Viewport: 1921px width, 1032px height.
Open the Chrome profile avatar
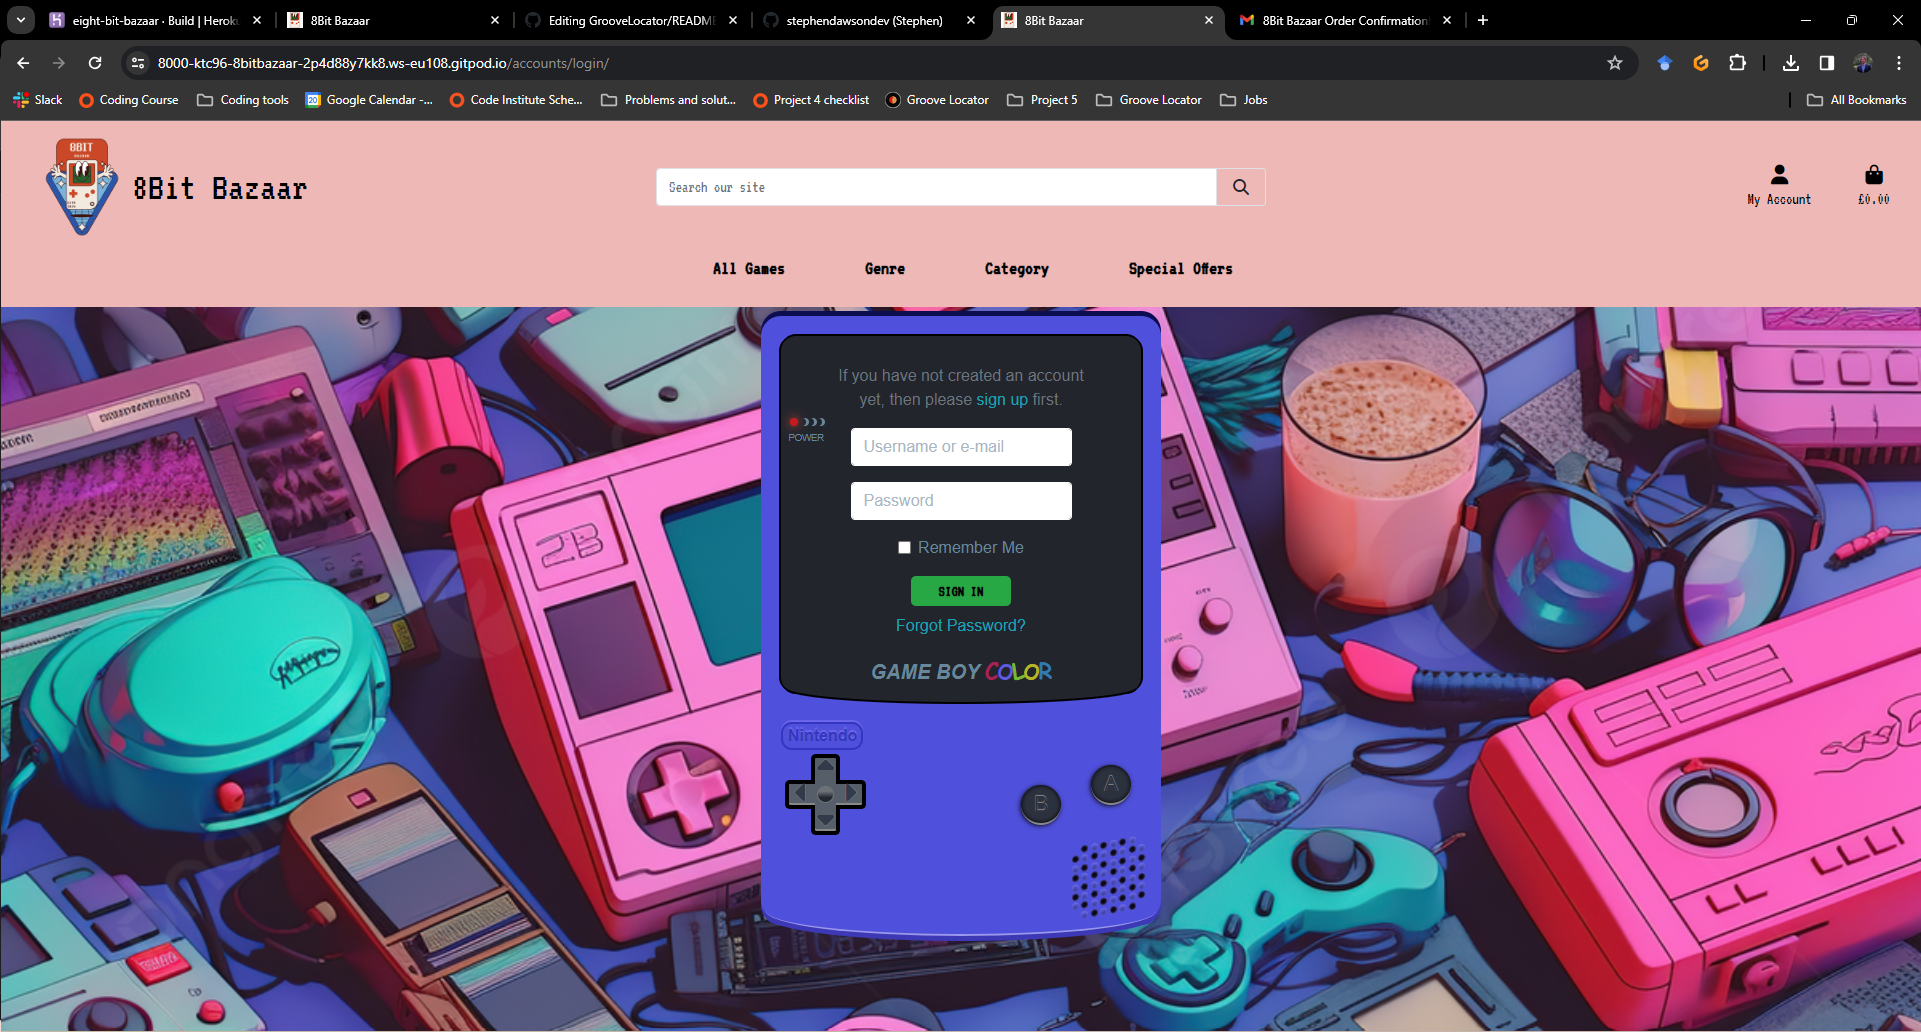pyautogui.click(x=1863, y=63)
